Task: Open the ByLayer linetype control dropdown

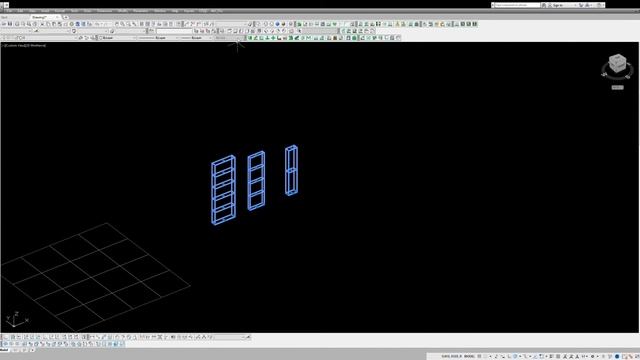Action: (x=158, y=38)
